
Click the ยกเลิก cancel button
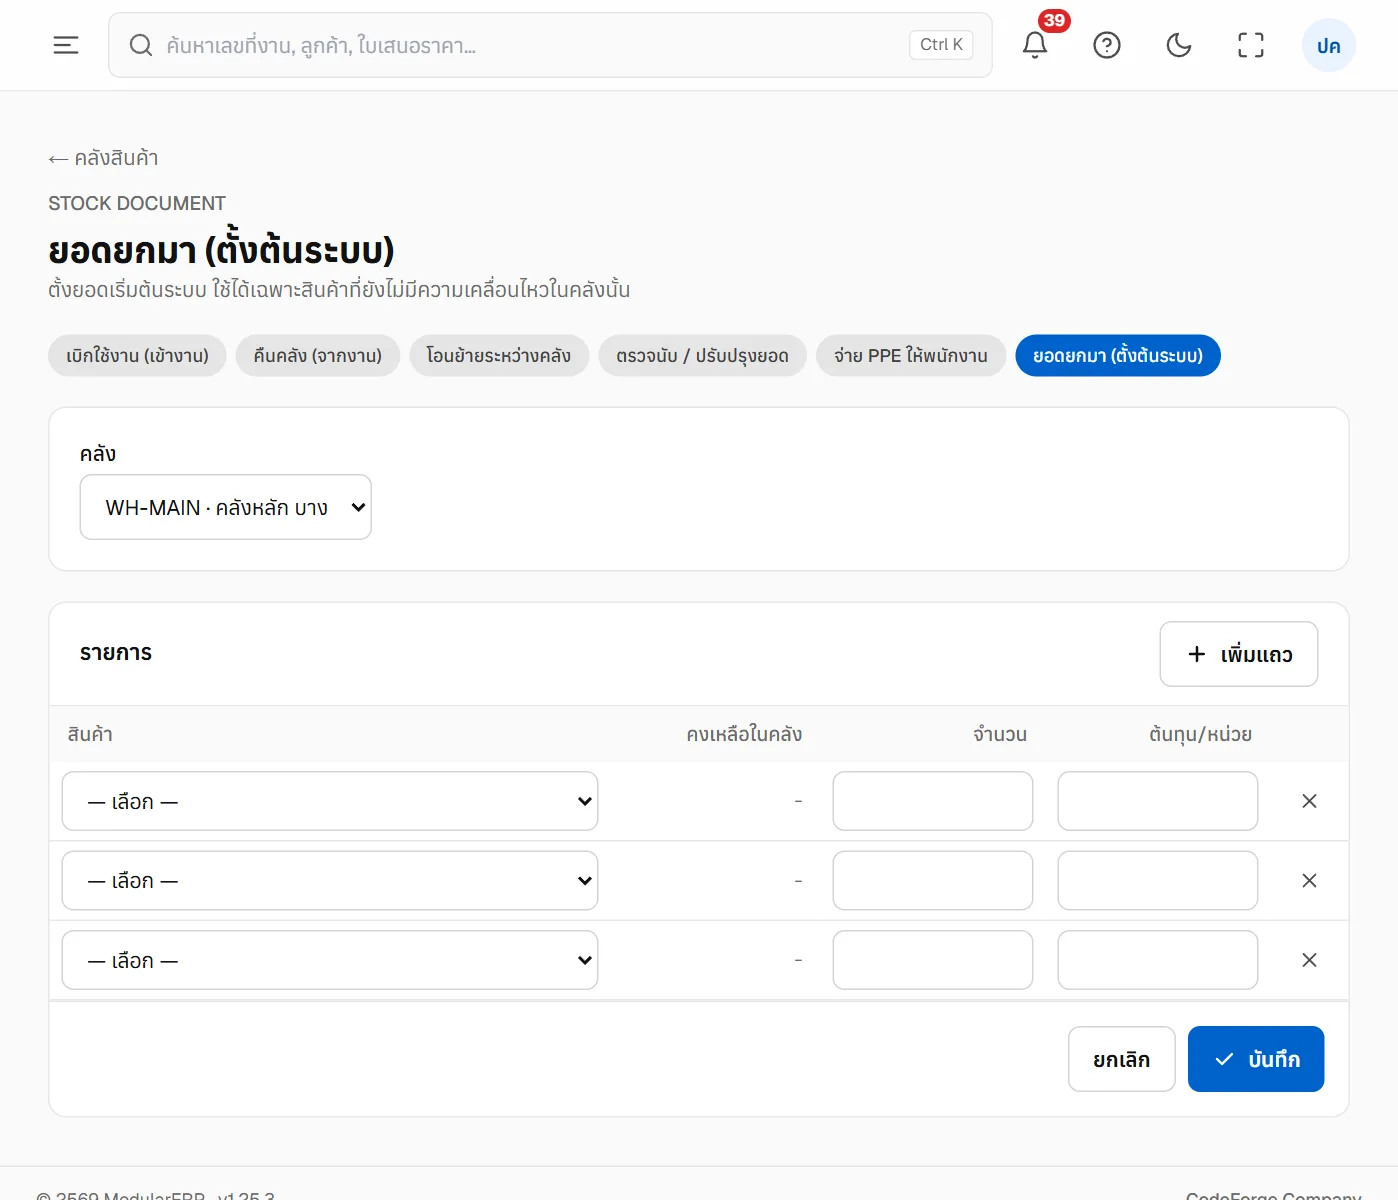[1122, 1059]
